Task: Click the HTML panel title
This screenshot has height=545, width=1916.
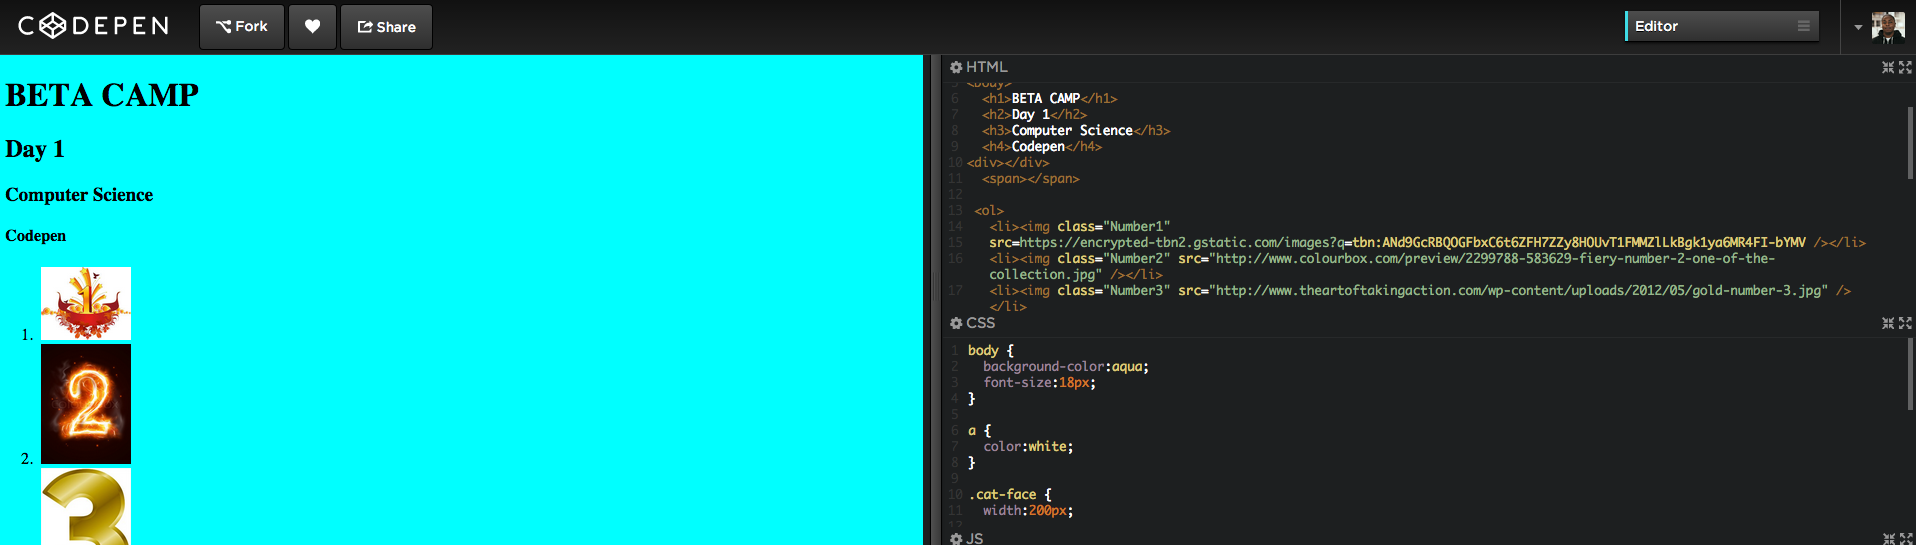Action: [x=986, y=67]
